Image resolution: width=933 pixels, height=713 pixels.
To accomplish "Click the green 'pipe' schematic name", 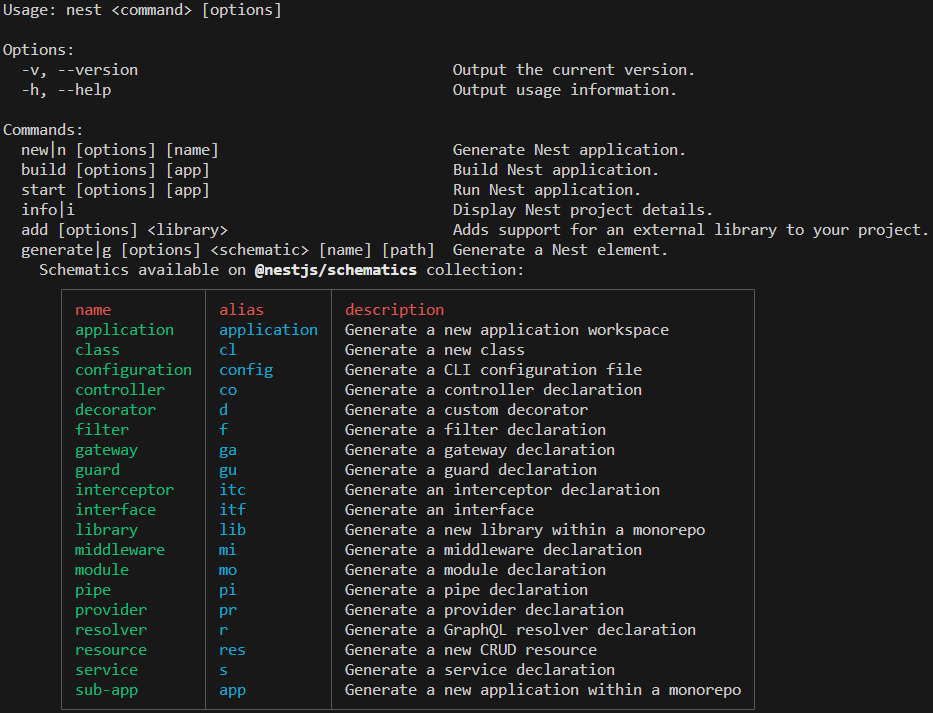I will 93,590.
